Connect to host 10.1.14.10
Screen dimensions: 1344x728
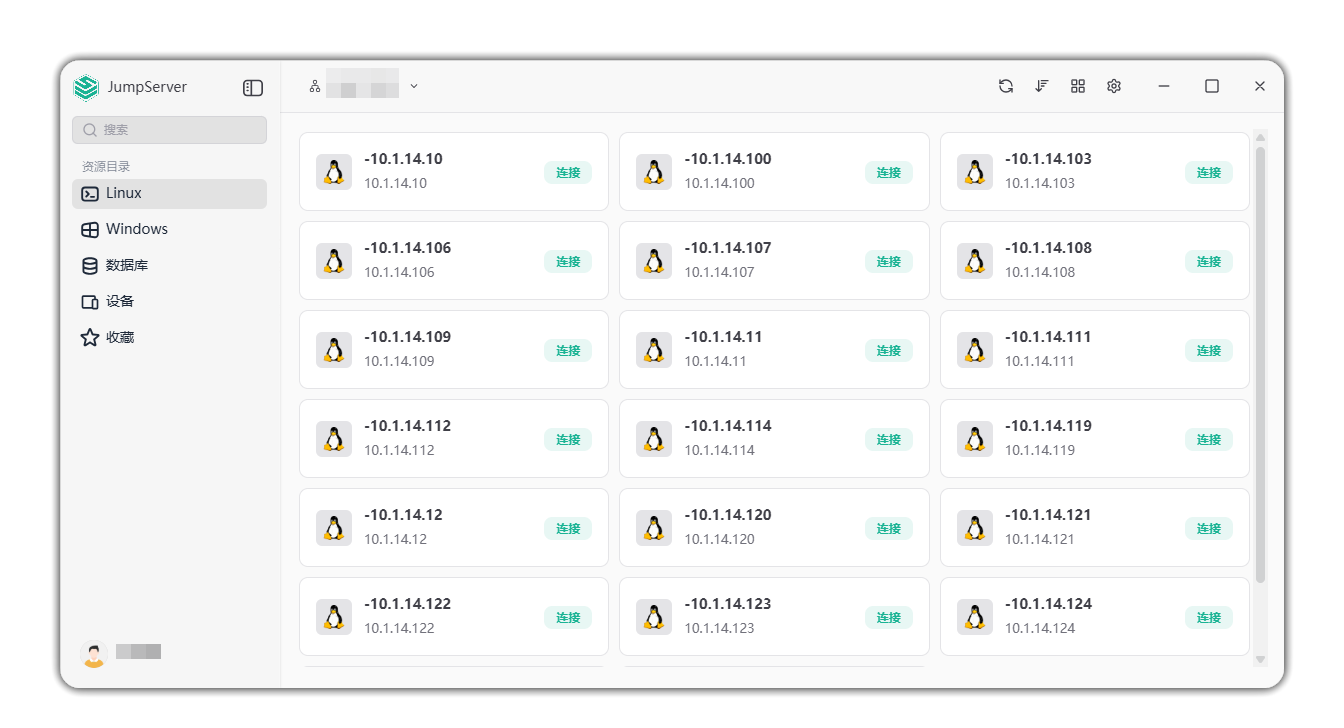(568, 171)
